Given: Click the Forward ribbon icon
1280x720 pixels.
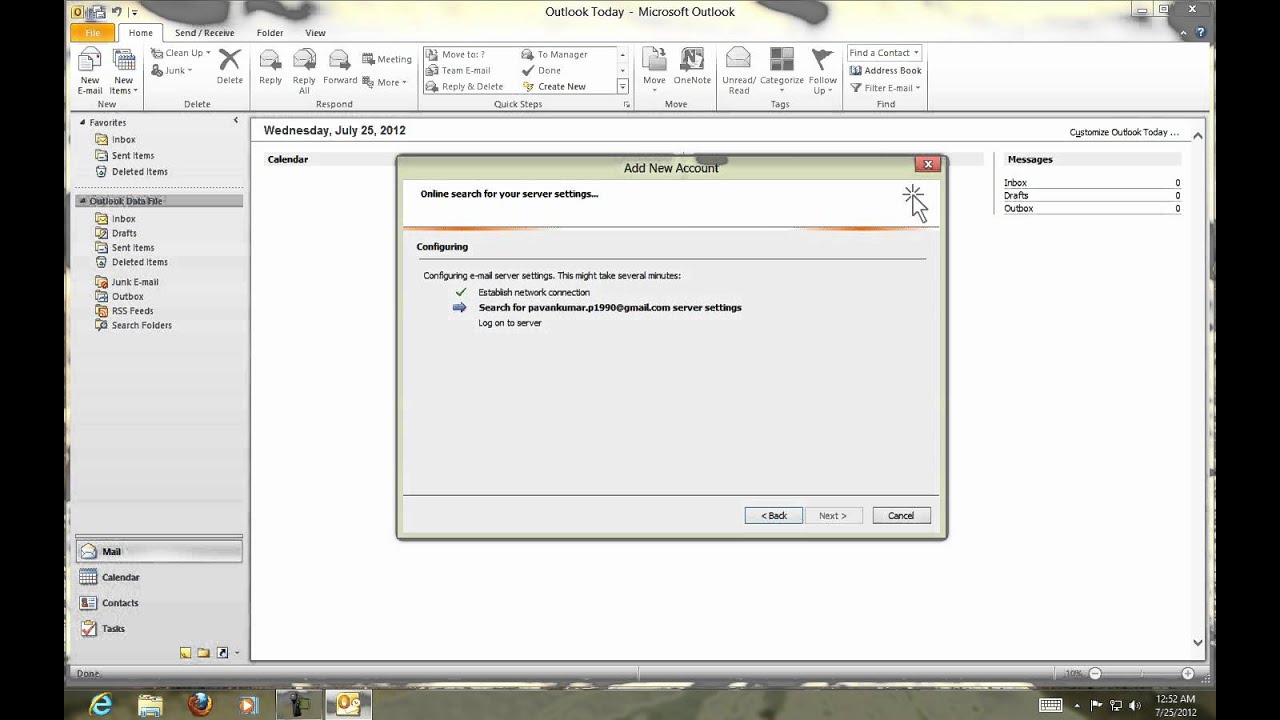Looking at the screenshot, I should [340, 66].
